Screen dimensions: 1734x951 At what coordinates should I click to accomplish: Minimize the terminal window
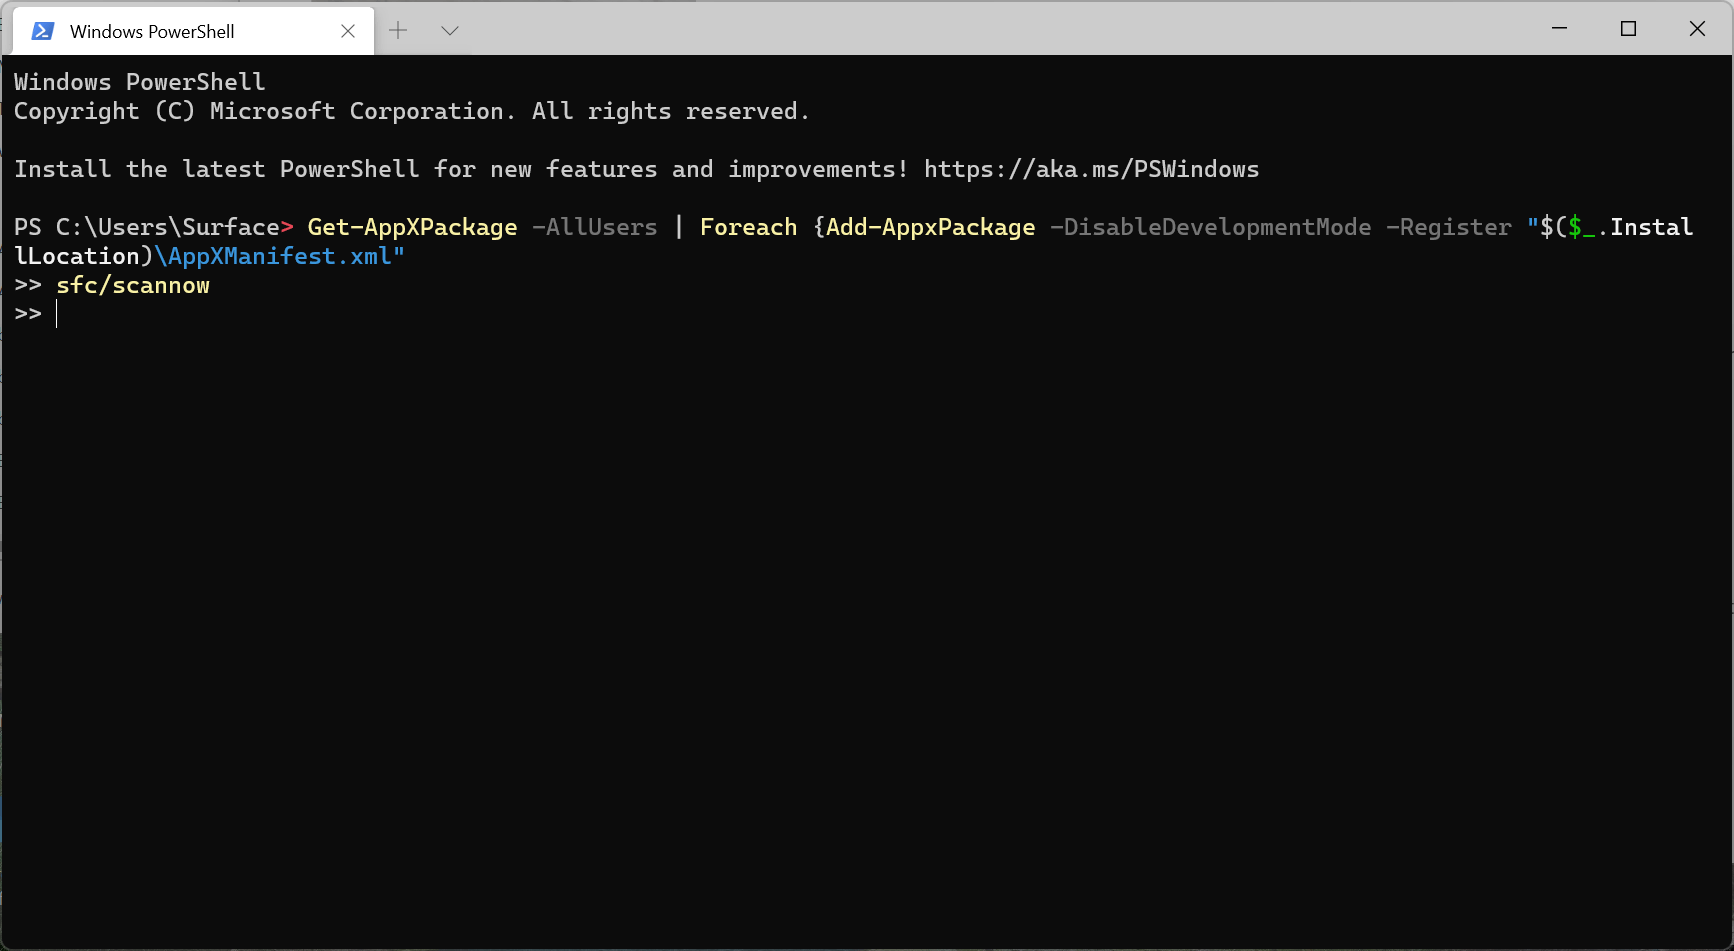[1559, 29]
